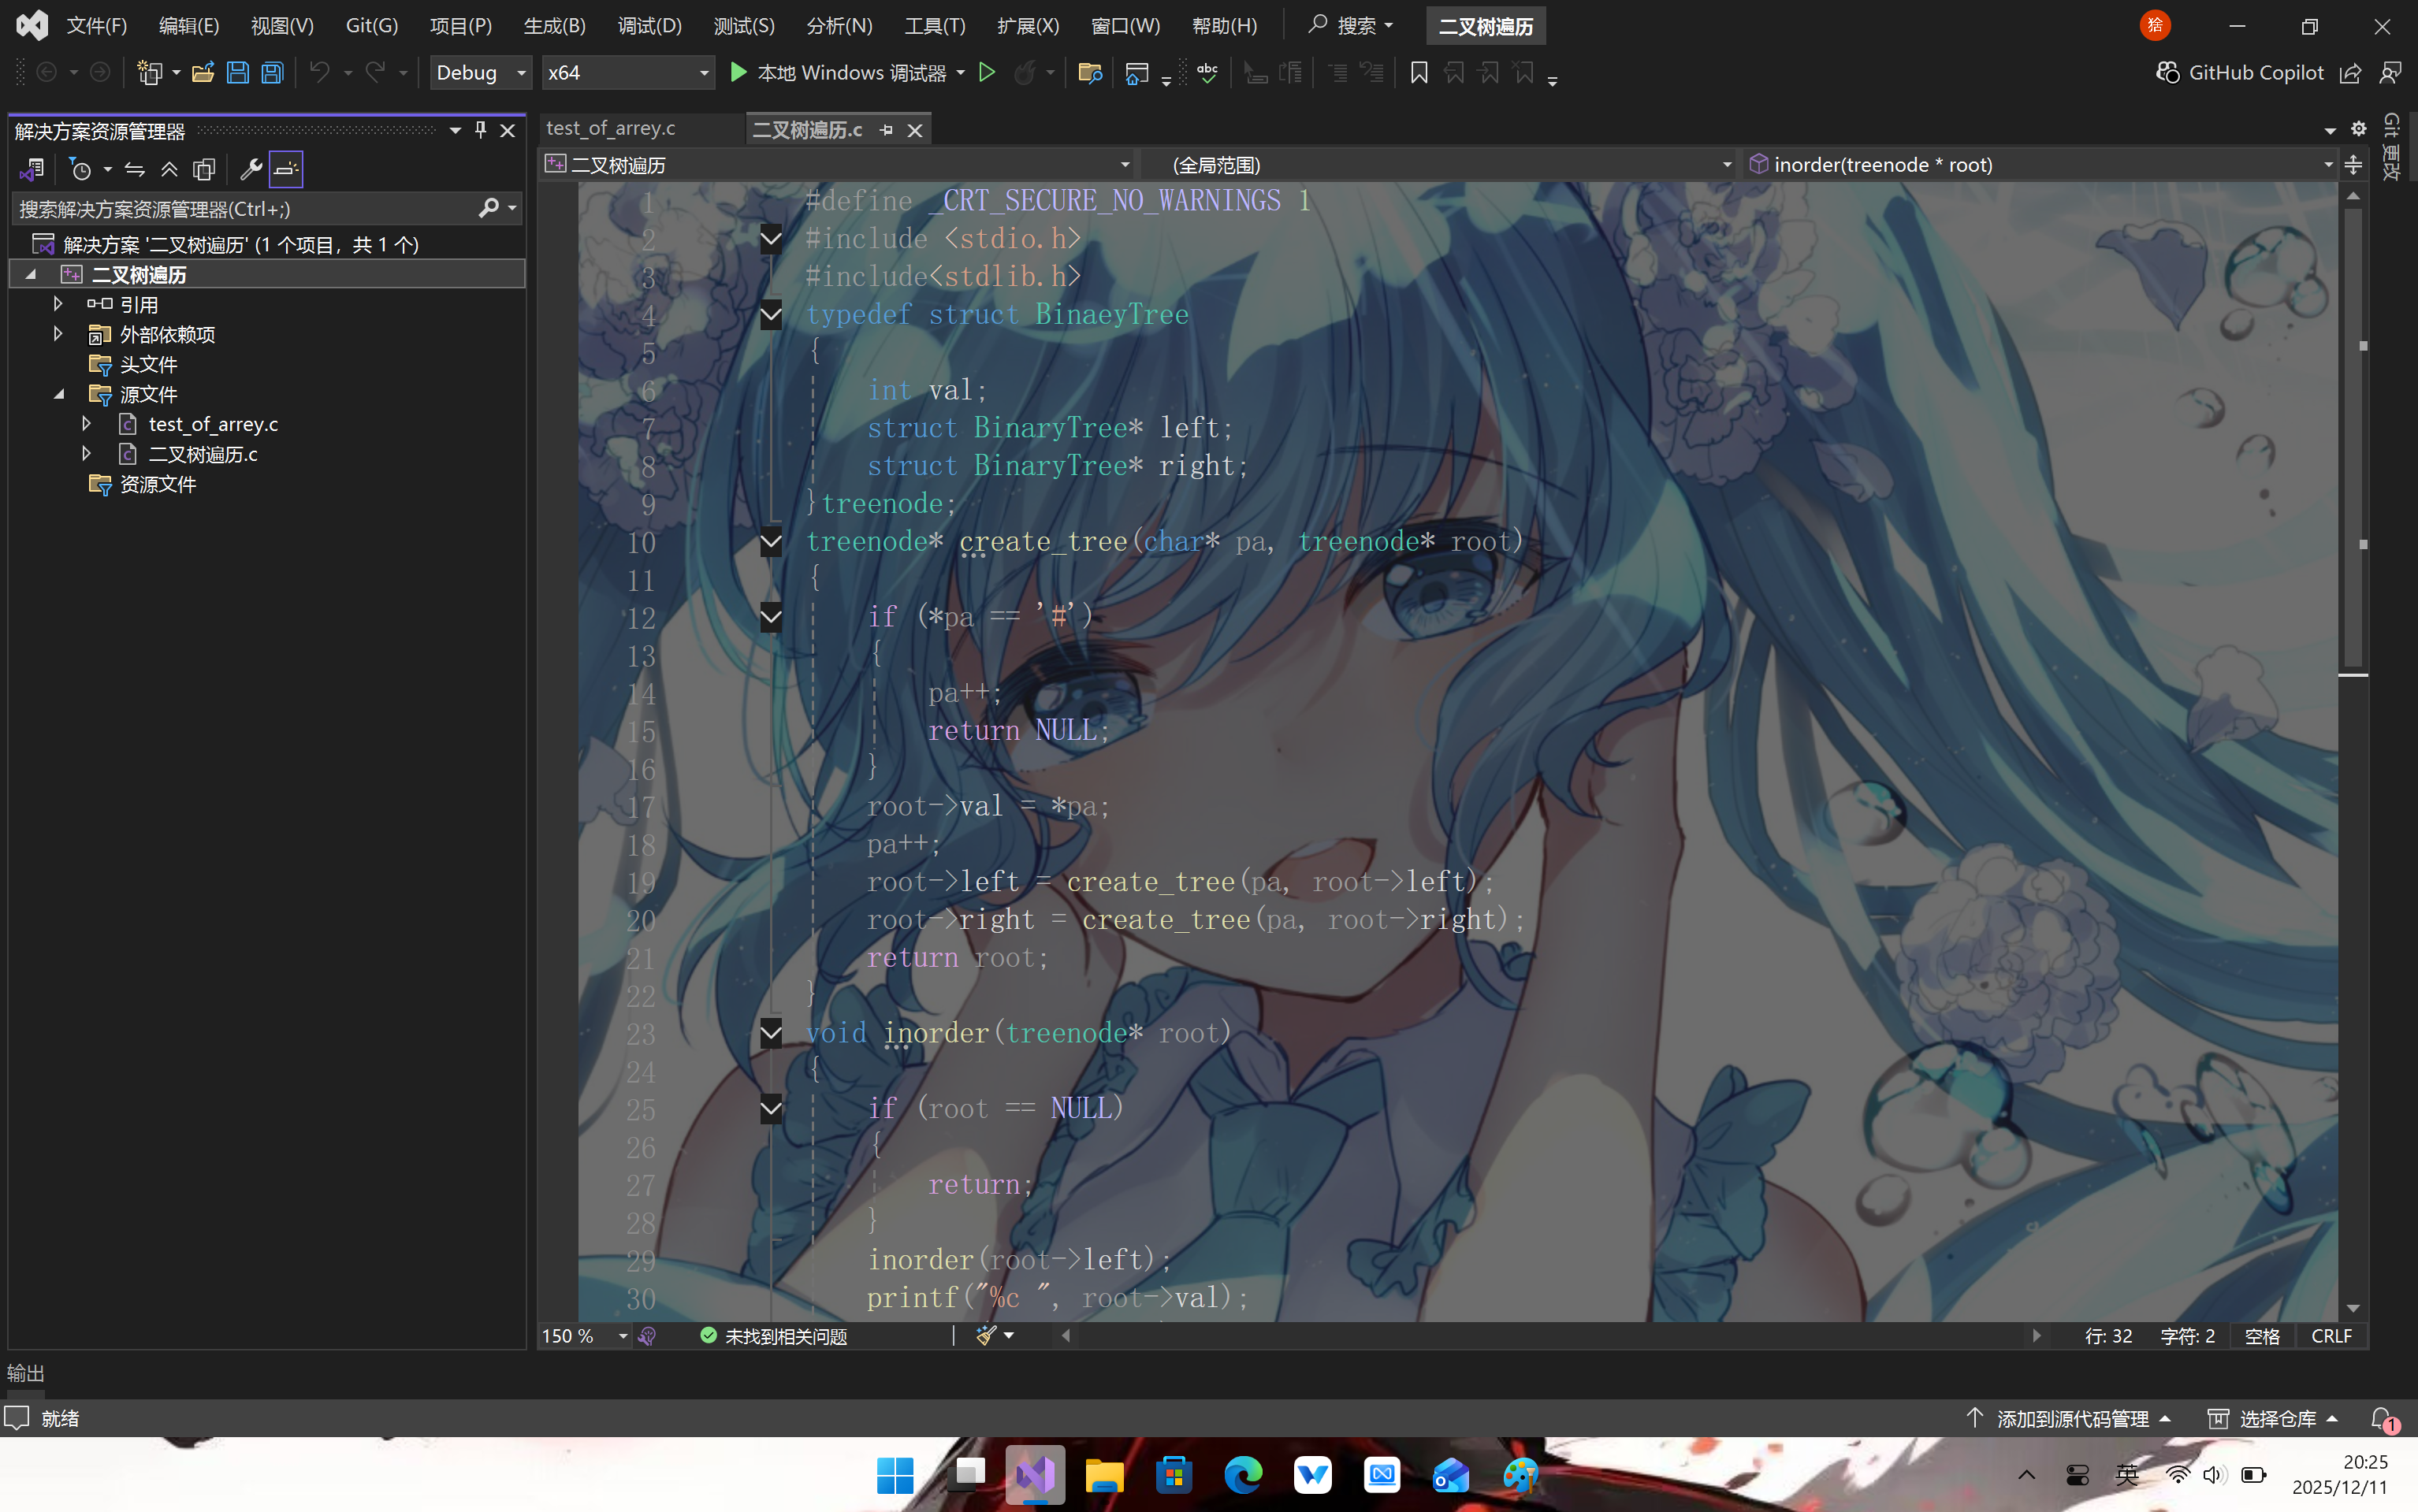
Task: Click the Collapse All icon in Solution Explorer
Action: pos(169,170)
